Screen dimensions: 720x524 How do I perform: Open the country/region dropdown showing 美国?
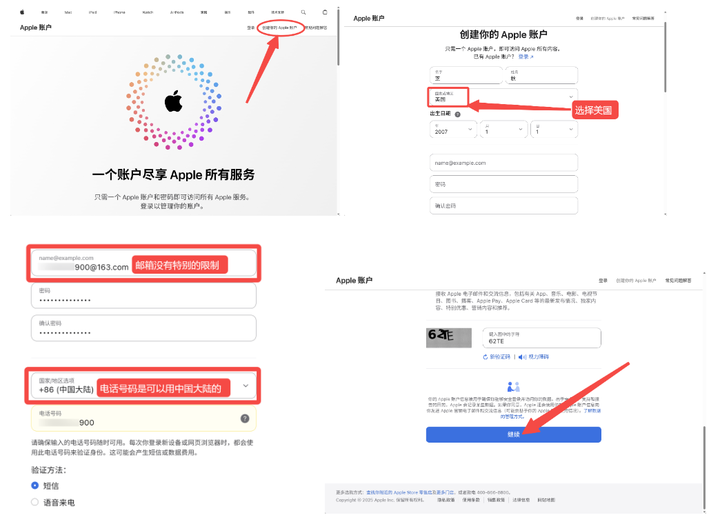(x=503, y=96)
